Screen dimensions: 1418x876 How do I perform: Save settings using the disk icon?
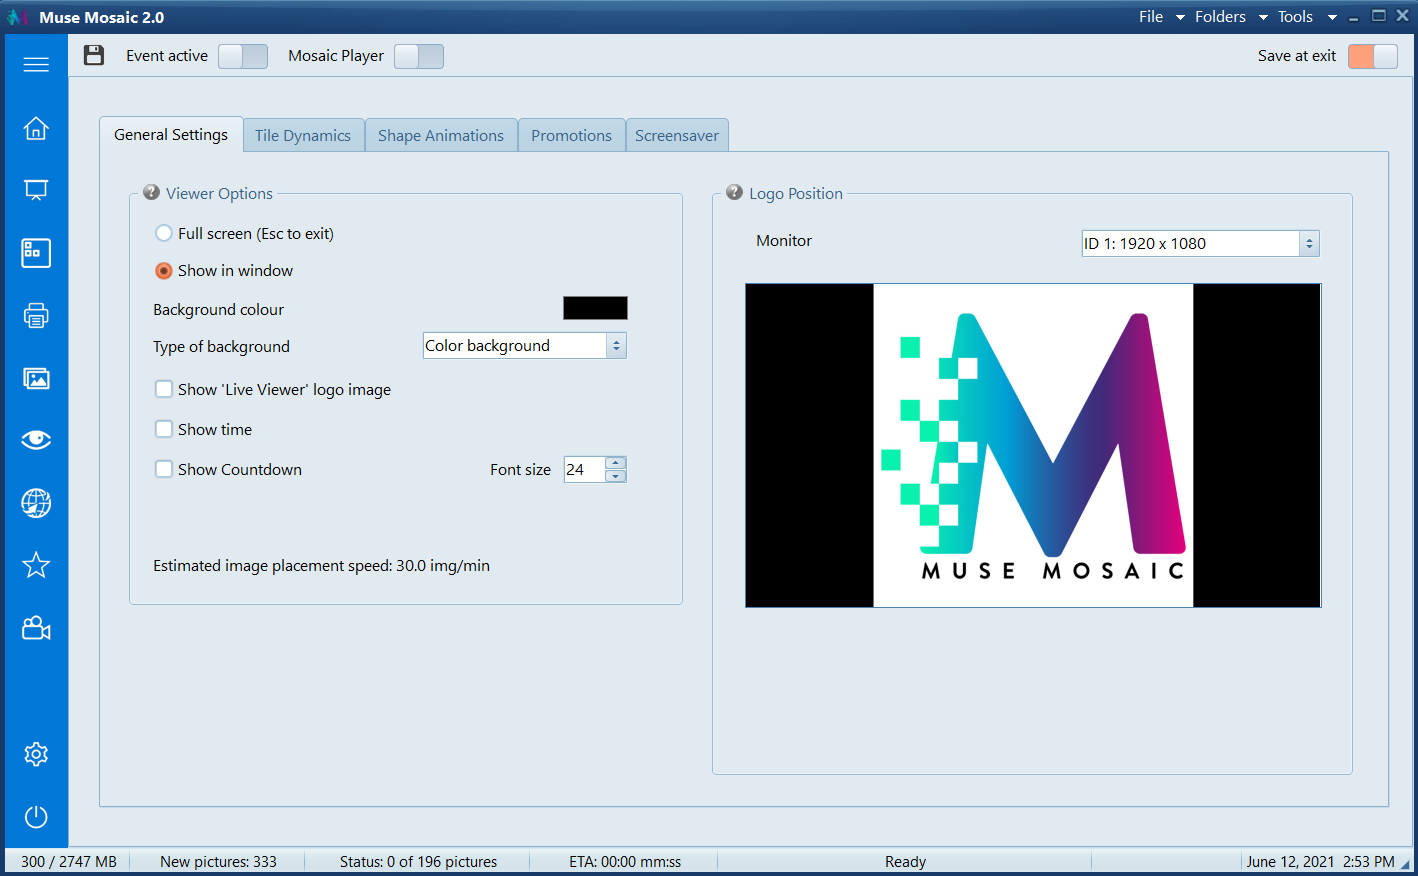point(94,56)
